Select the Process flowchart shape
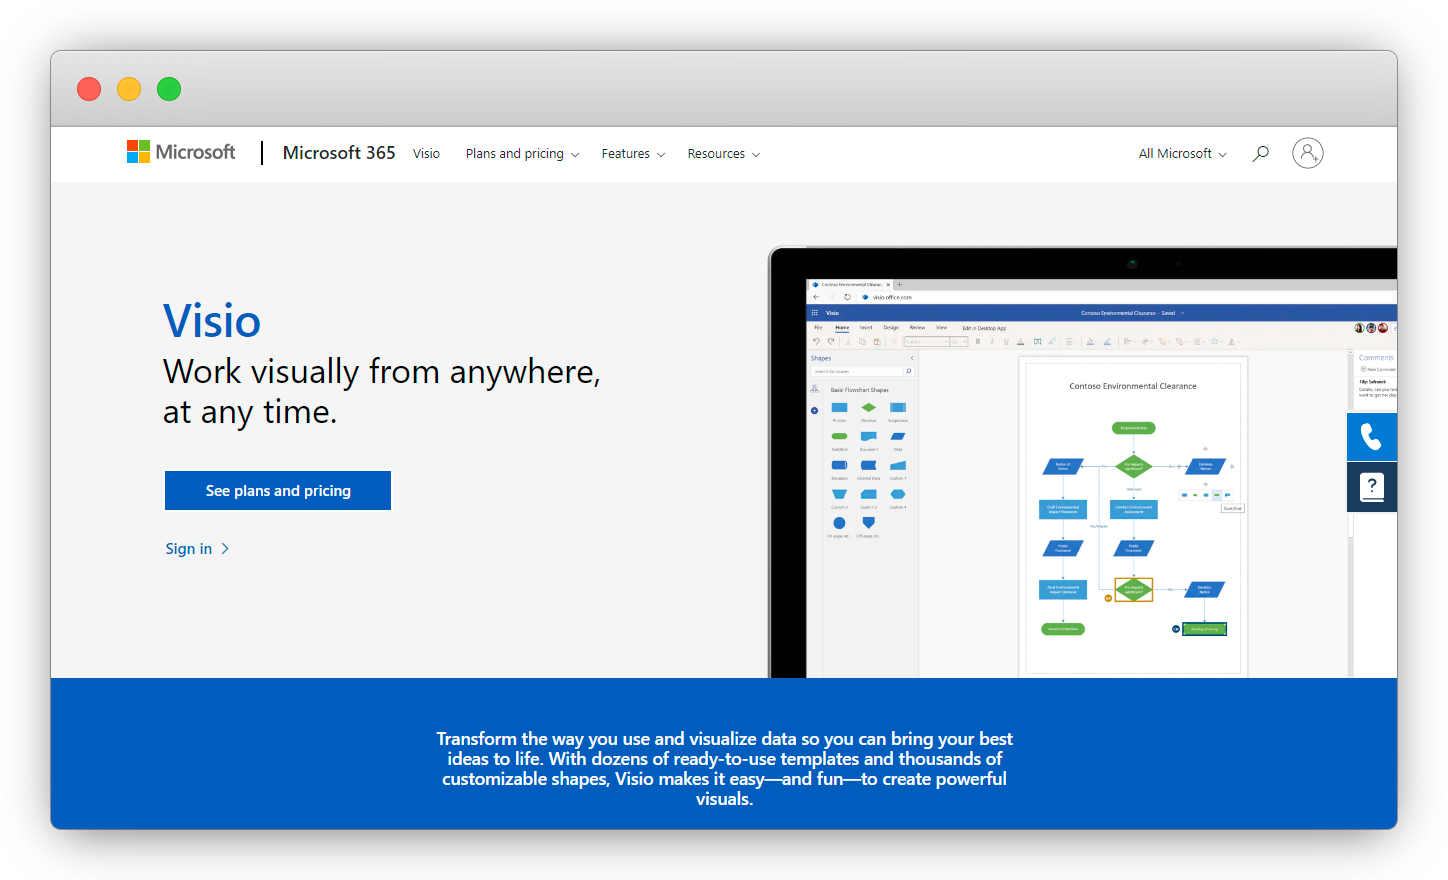 [840, 407]
